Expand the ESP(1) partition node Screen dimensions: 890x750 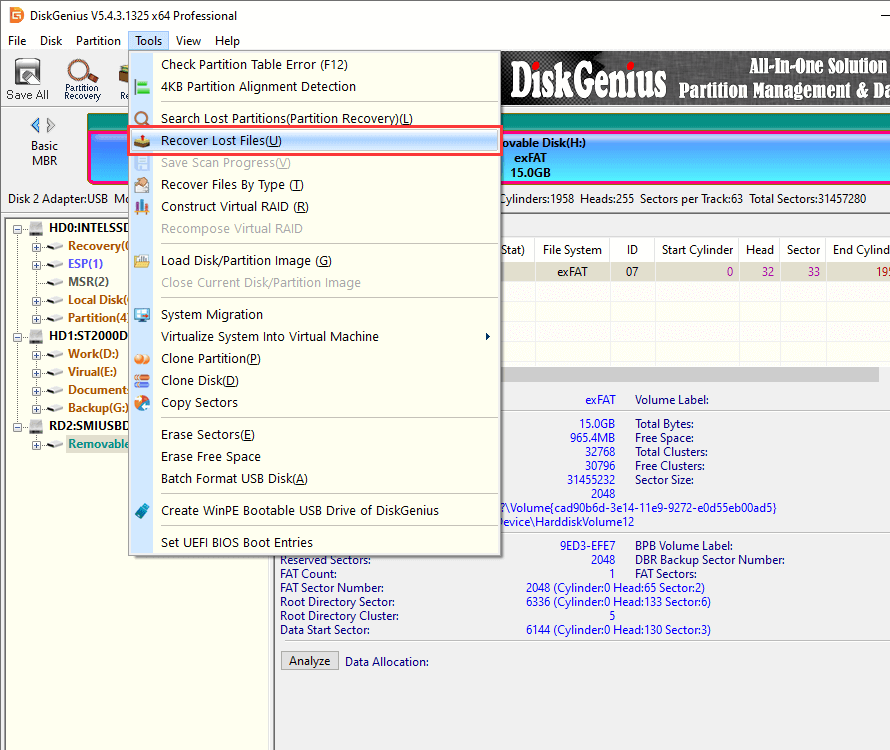(37, 264)
